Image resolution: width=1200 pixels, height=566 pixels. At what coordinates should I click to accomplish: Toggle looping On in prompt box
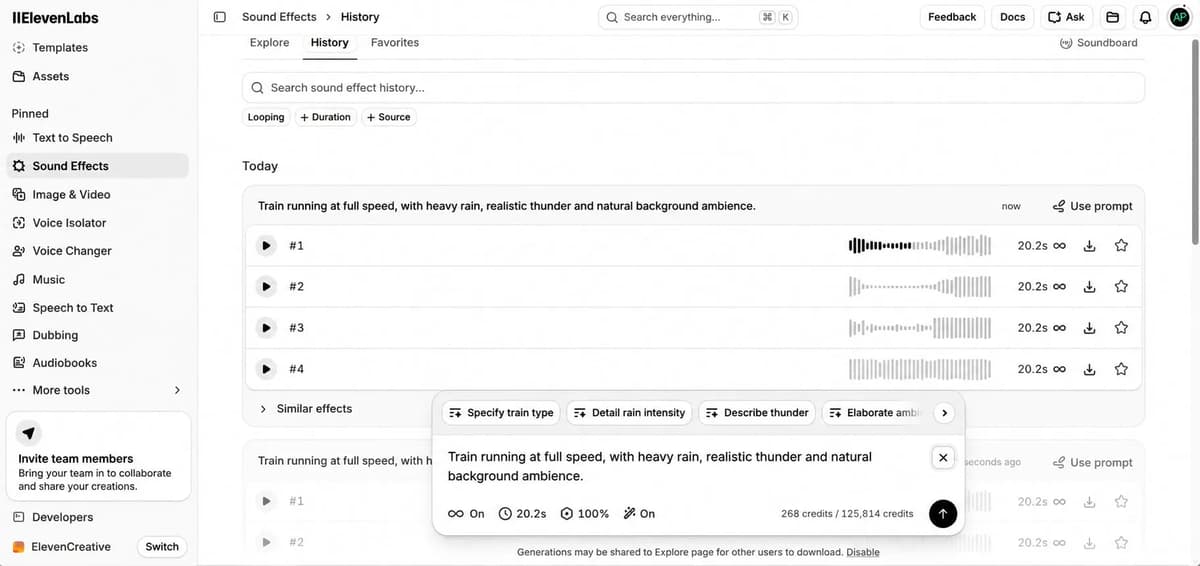click(x=466, y=514)
